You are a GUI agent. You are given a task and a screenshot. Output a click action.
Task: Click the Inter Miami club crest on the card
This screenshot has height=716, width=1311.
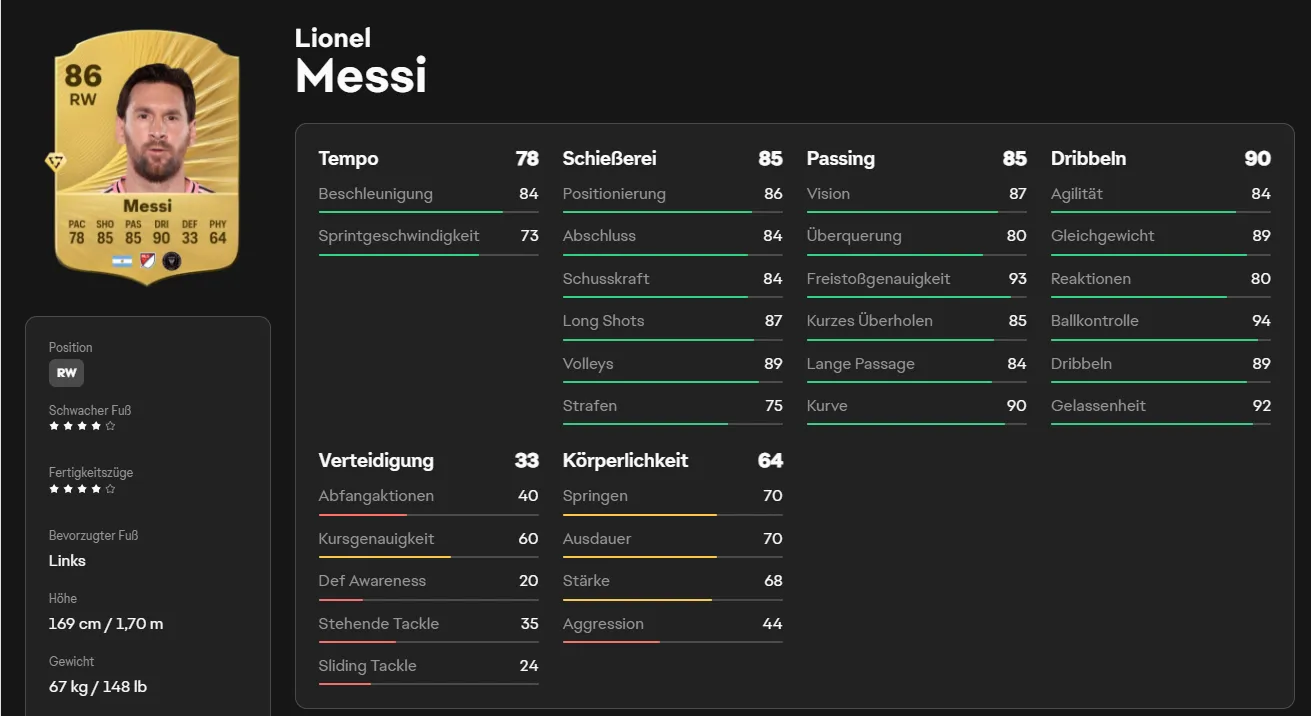(x=171, y=261)
